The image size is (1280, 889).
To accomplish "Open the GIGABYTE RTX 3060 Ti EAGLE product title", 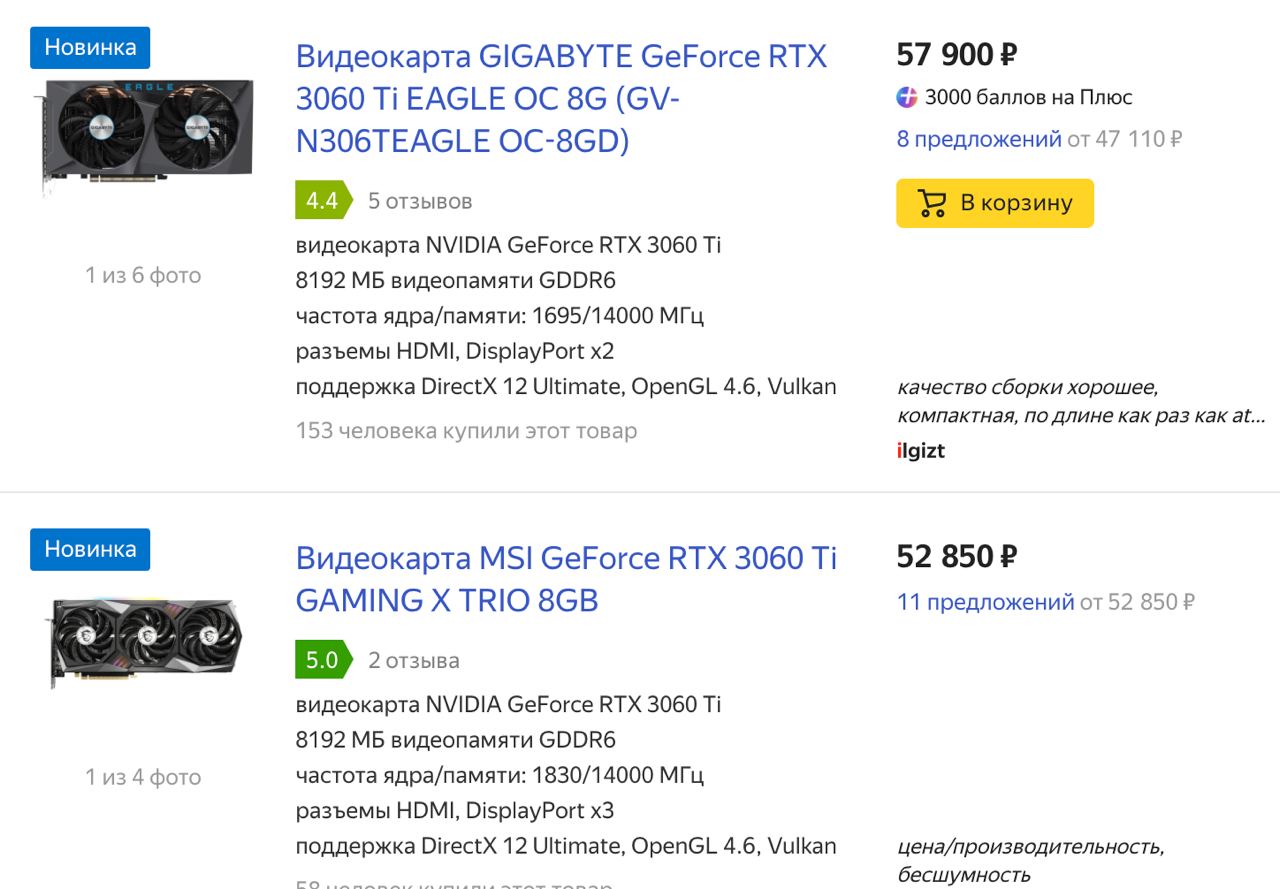I will click(x=562, y=99).
